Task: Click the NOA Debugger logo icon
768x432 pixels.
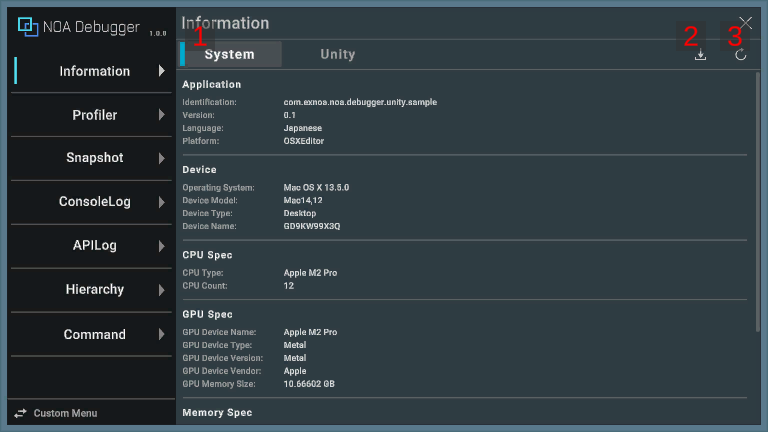Action: click(28, 26)
